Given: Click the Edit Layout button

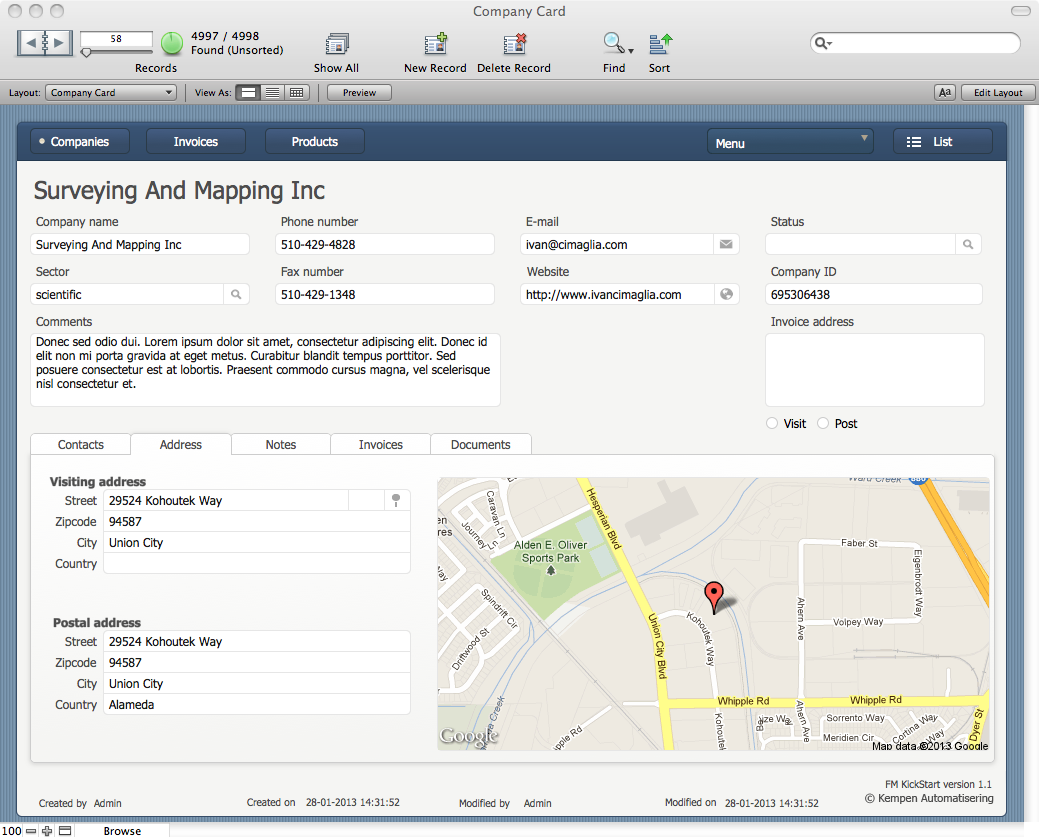Looking at the screenshot, I should 997,92.
